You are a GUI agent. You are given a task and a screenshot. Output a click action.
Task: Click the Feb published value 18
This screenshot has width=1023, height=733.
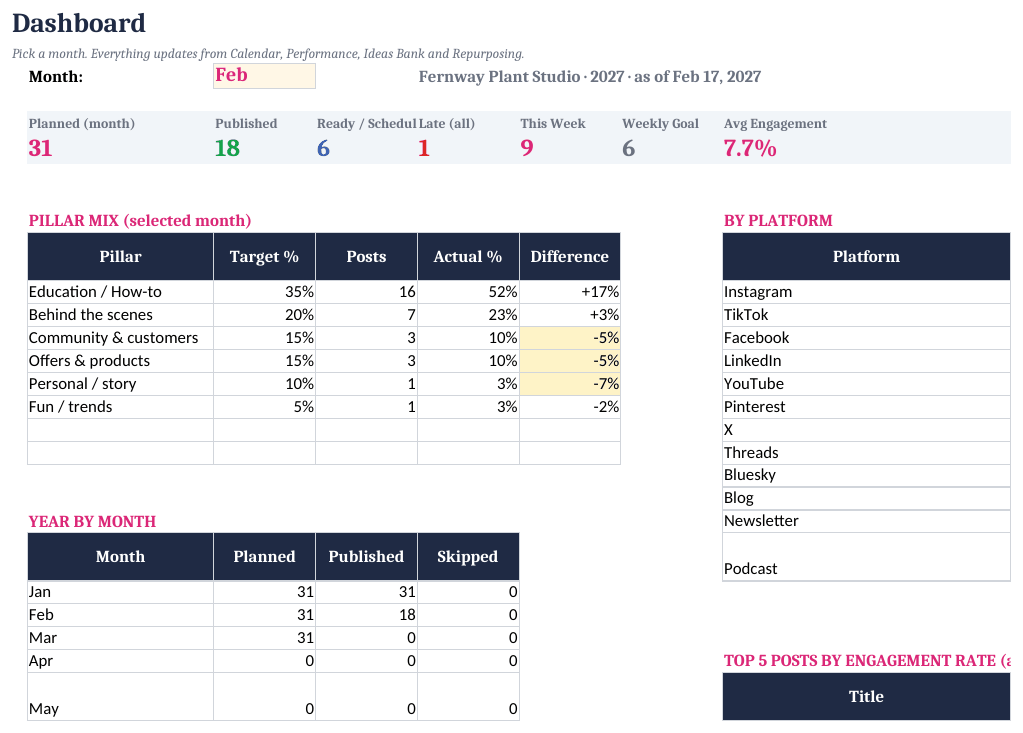click(x=366, y=615)
